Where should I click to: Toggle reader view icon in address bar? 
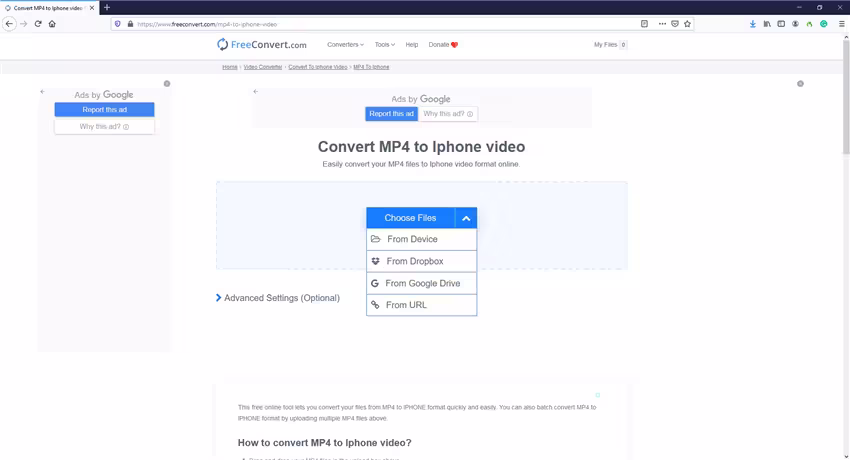[x=644, y=24]
